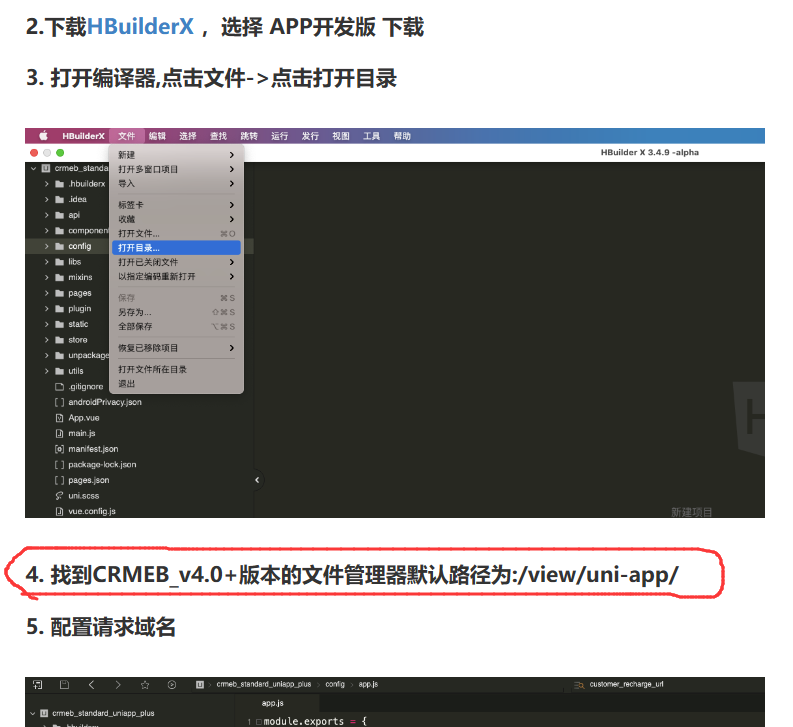
Task: Click the search icon beside customer_recharge_url
Action: (x=579, y=685)
